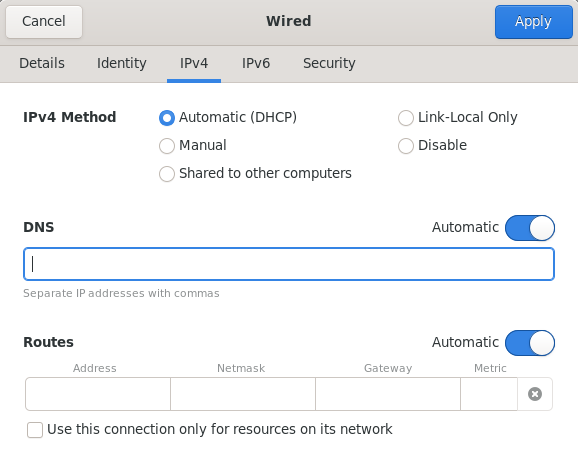Screen dimensions: 578x473
Task: Turn off the automatic DNS switch
Action: tap(530, 228)
